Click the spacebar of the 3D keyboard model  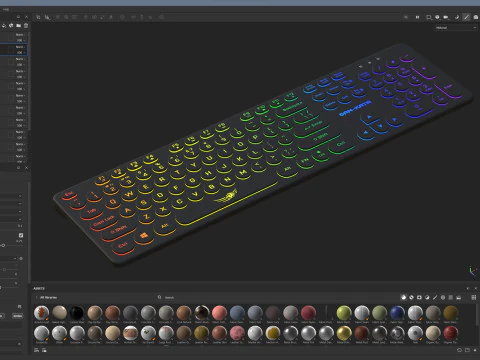point(227,204)
